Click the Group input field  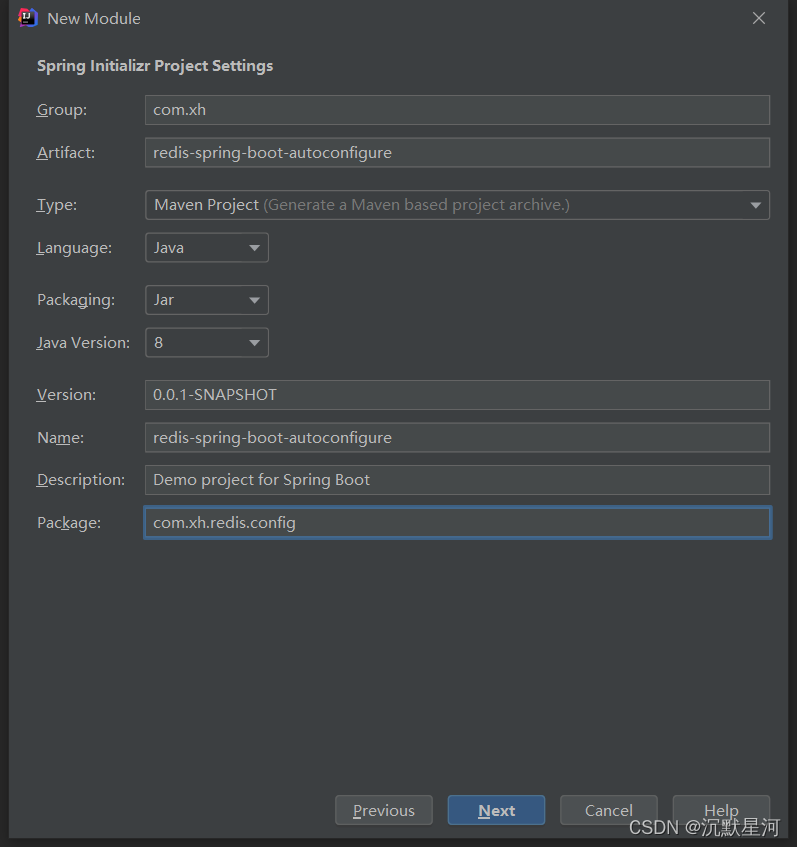(x=457, y=110)
